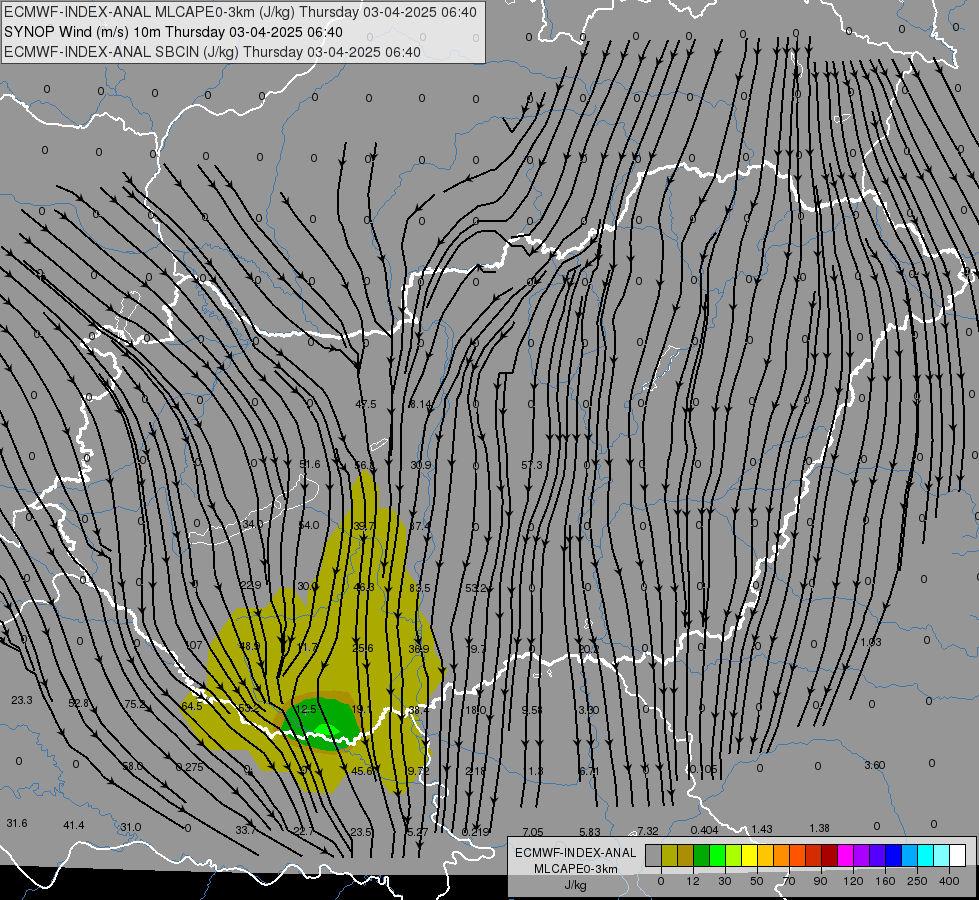The image size is (979, 900).
Task: Click the map value 31.6
Action: pyautogui.click(x=17, y=823)
